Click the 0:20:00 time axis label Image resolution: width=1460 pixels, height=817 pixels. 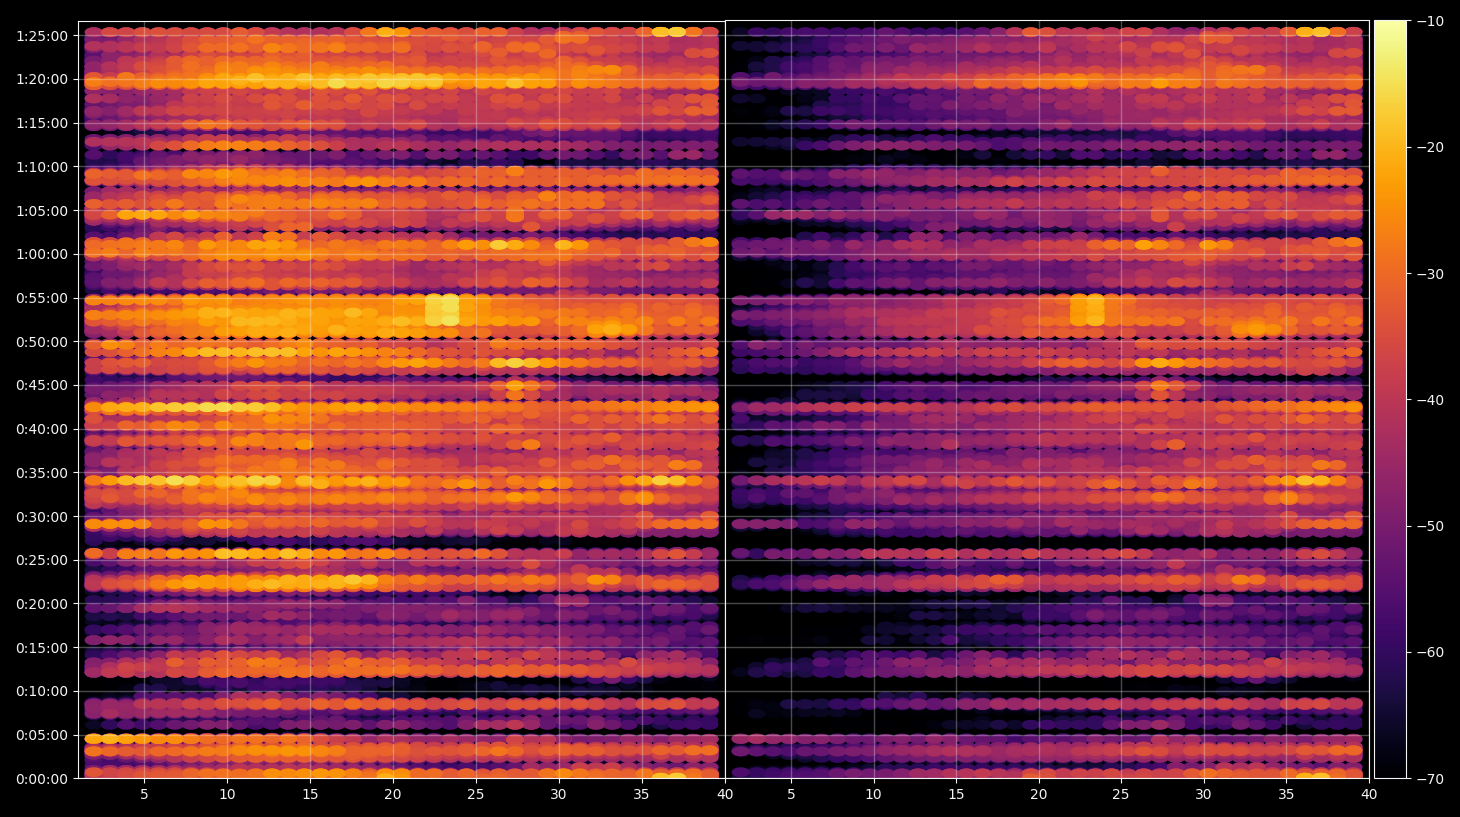click(x=42, y=604)
